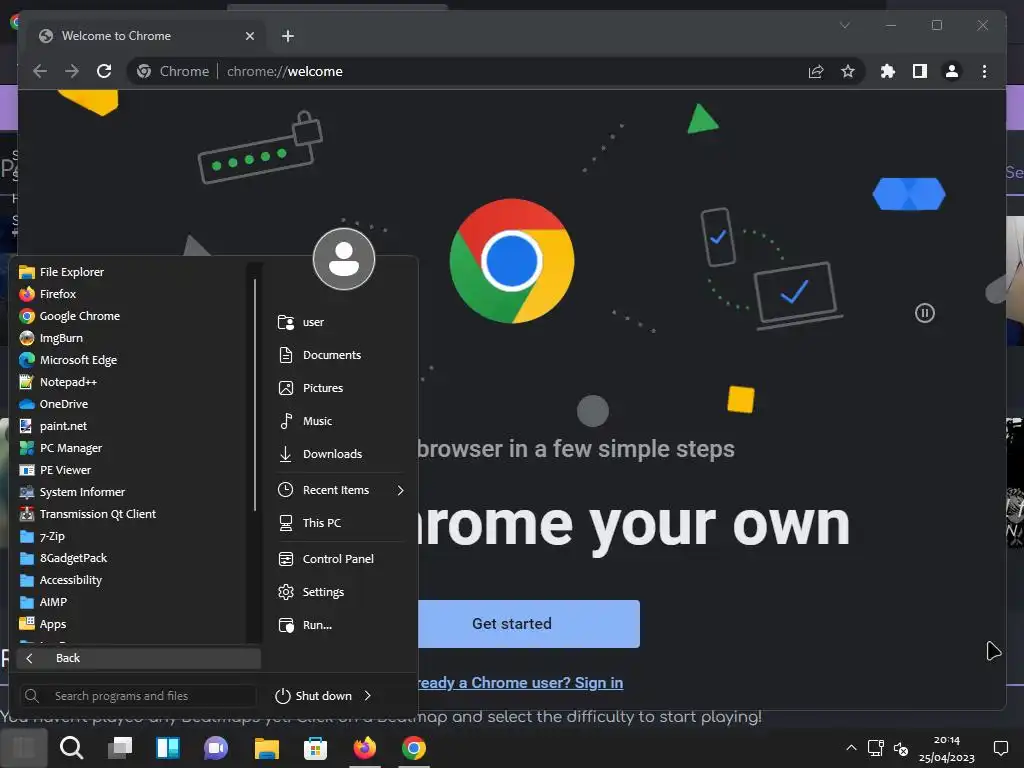
Task: Open Task View on the taskbar
Action: 120,748
